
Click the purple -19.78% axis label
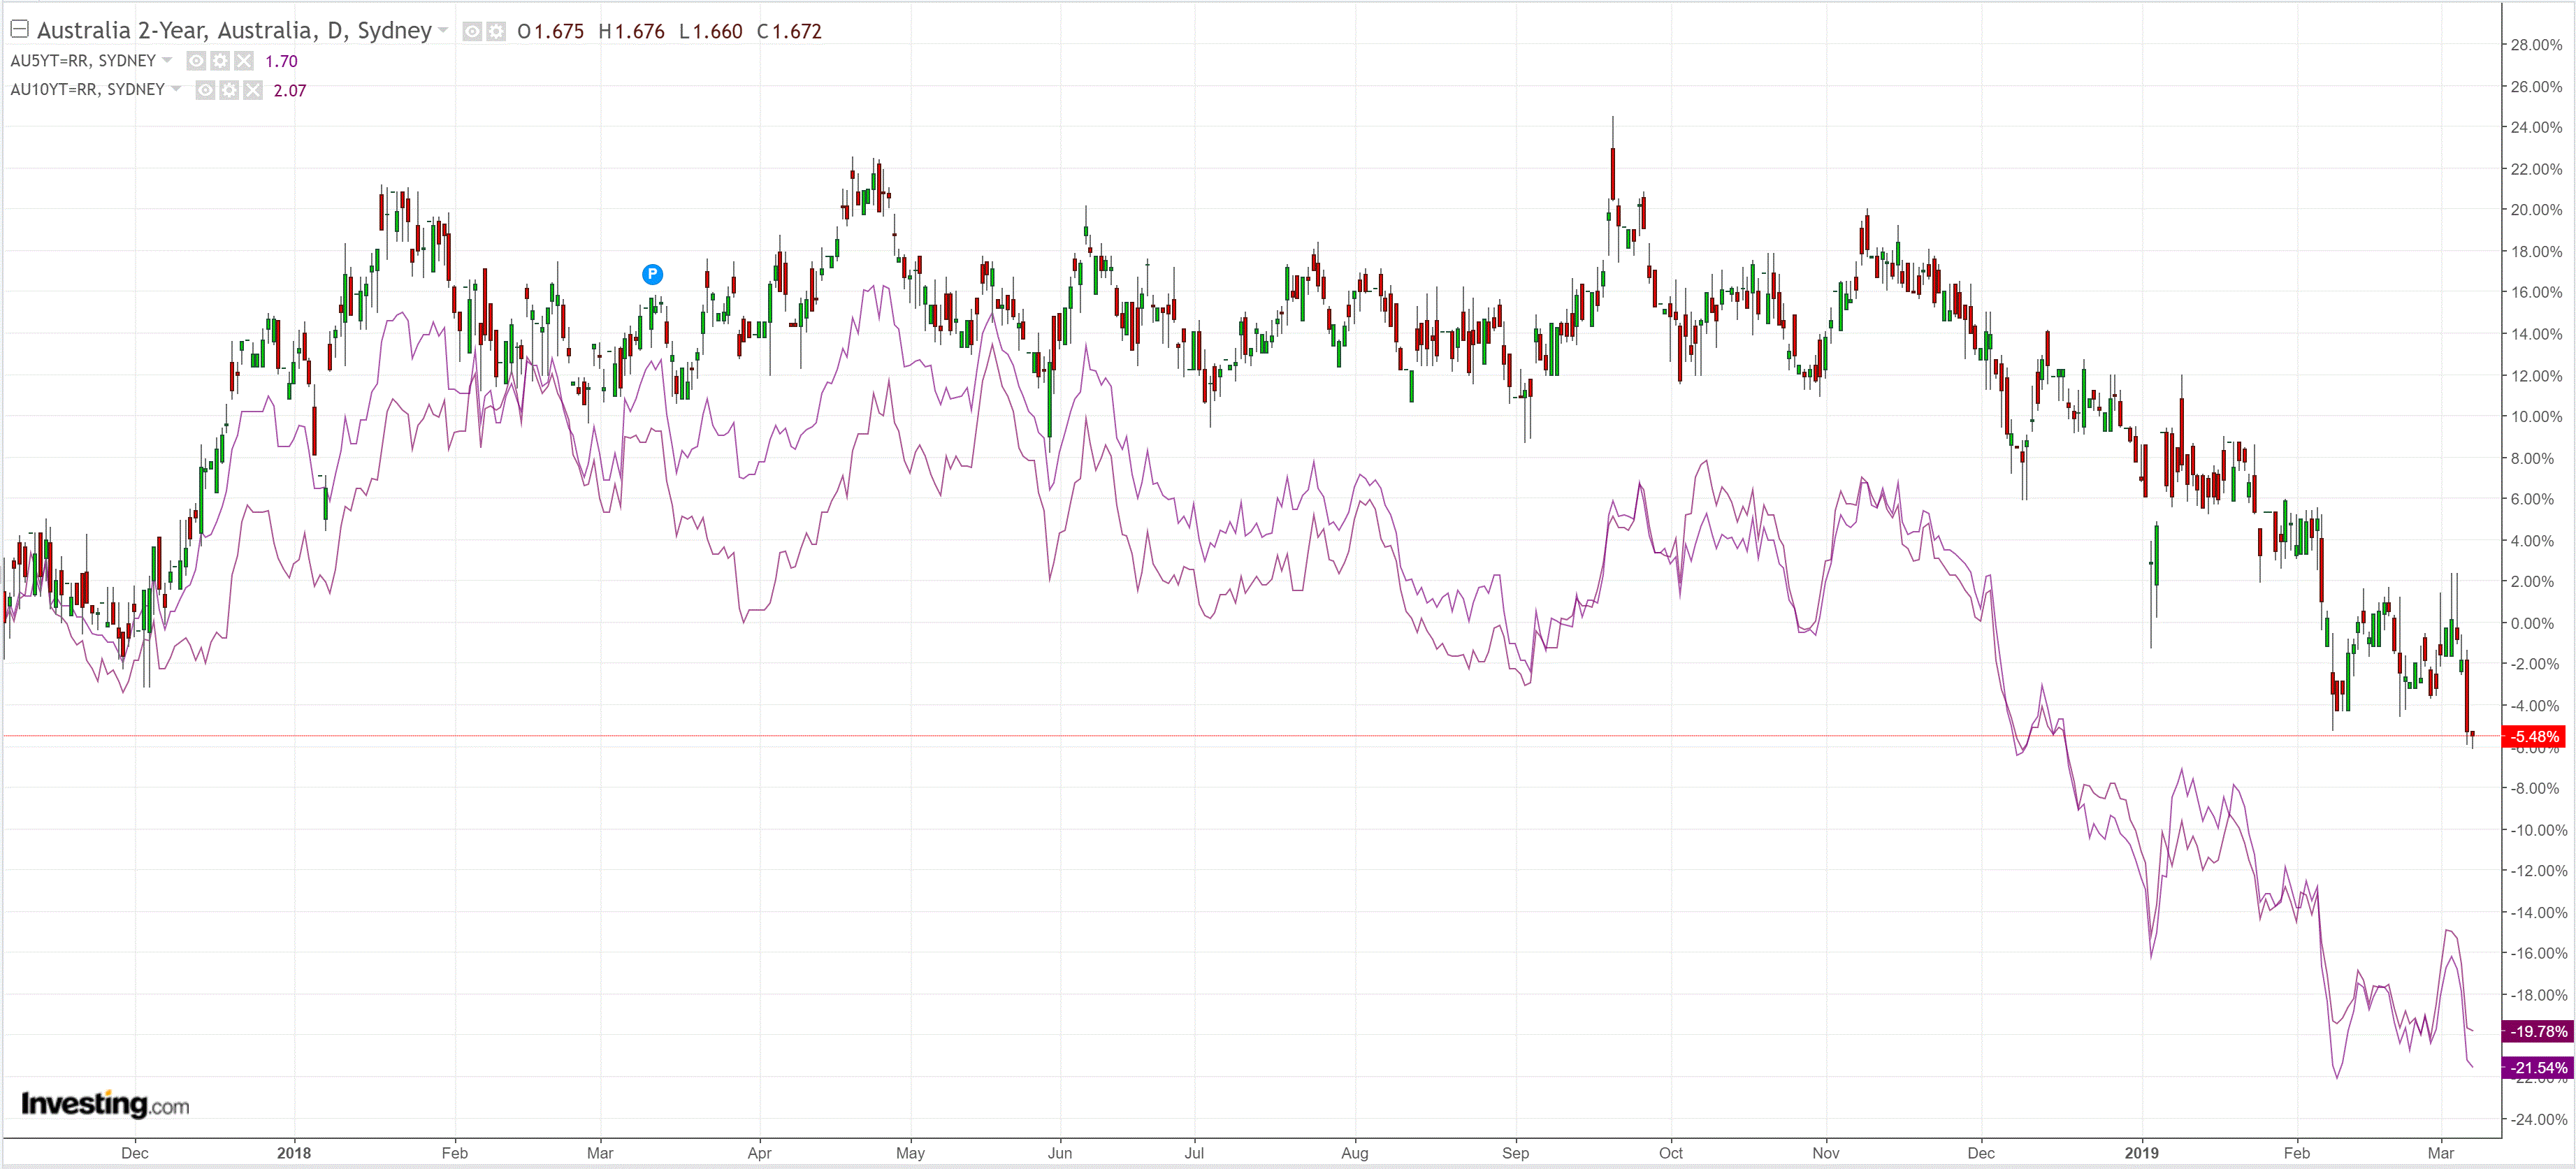coord(2538,1031)
